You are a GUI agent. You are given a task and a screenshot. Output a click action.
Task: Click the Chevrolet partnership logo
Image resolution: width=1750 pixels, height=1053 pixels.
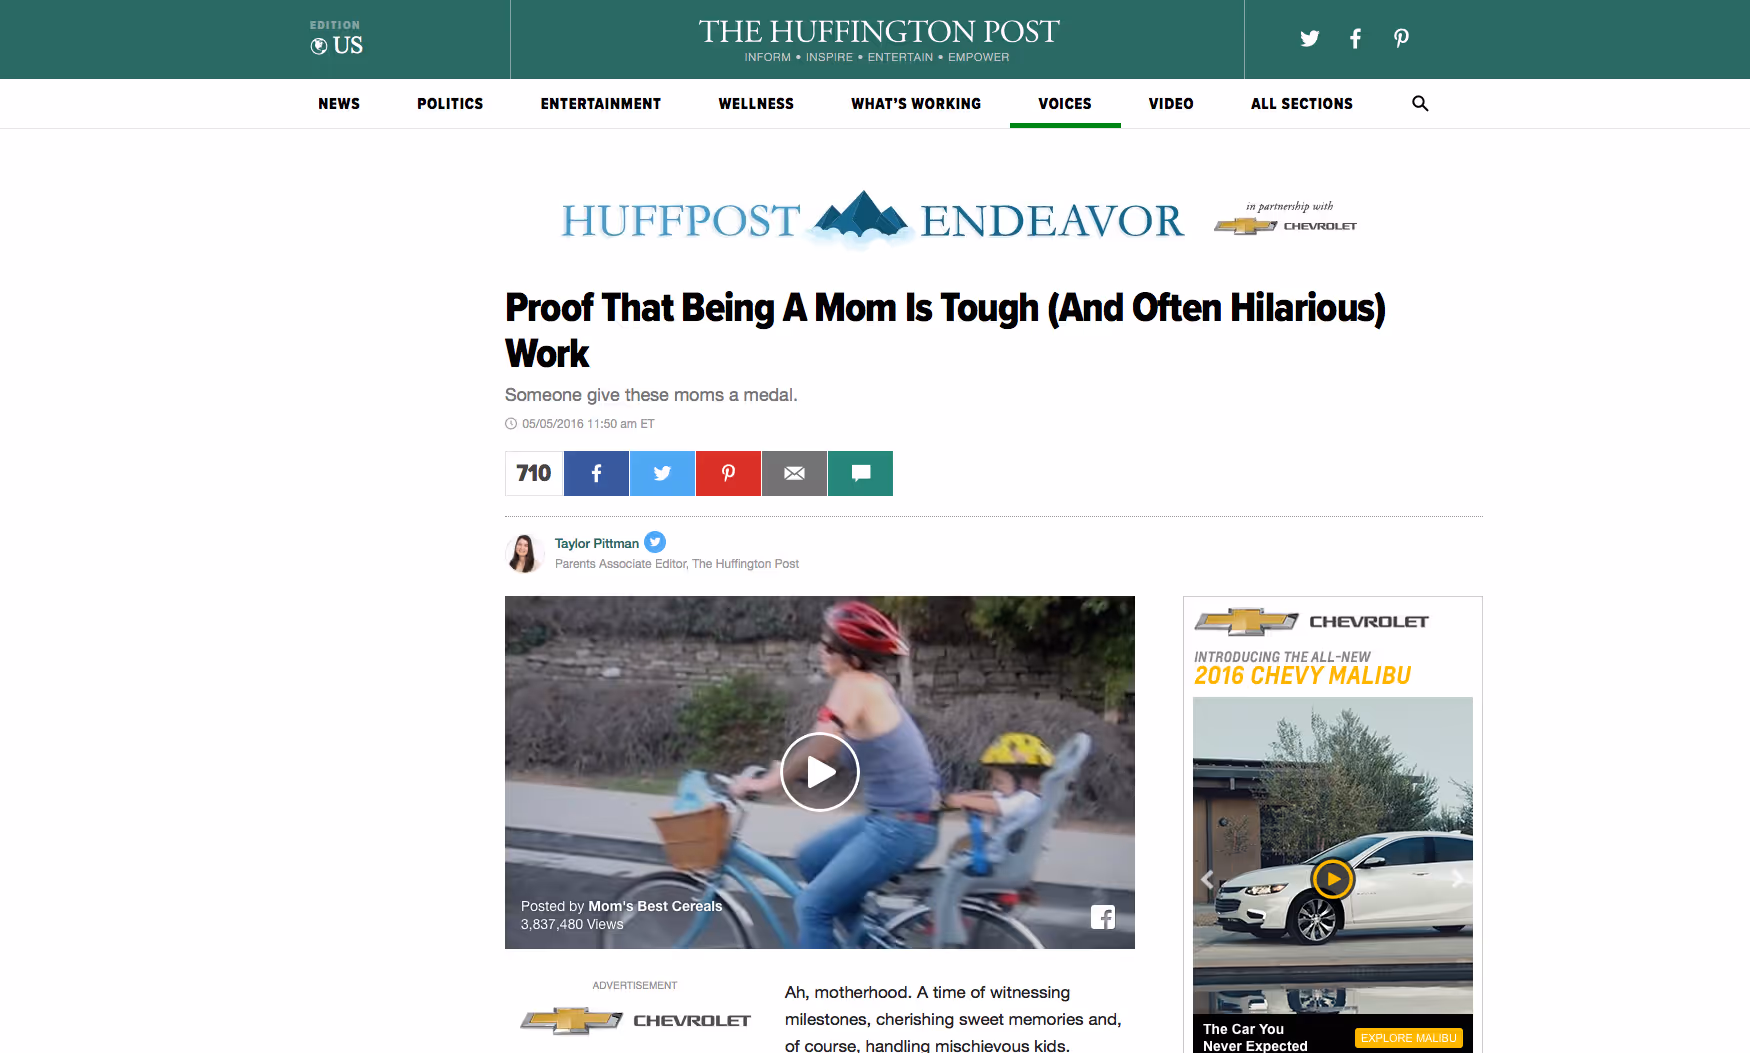(x=1286, y=226)
